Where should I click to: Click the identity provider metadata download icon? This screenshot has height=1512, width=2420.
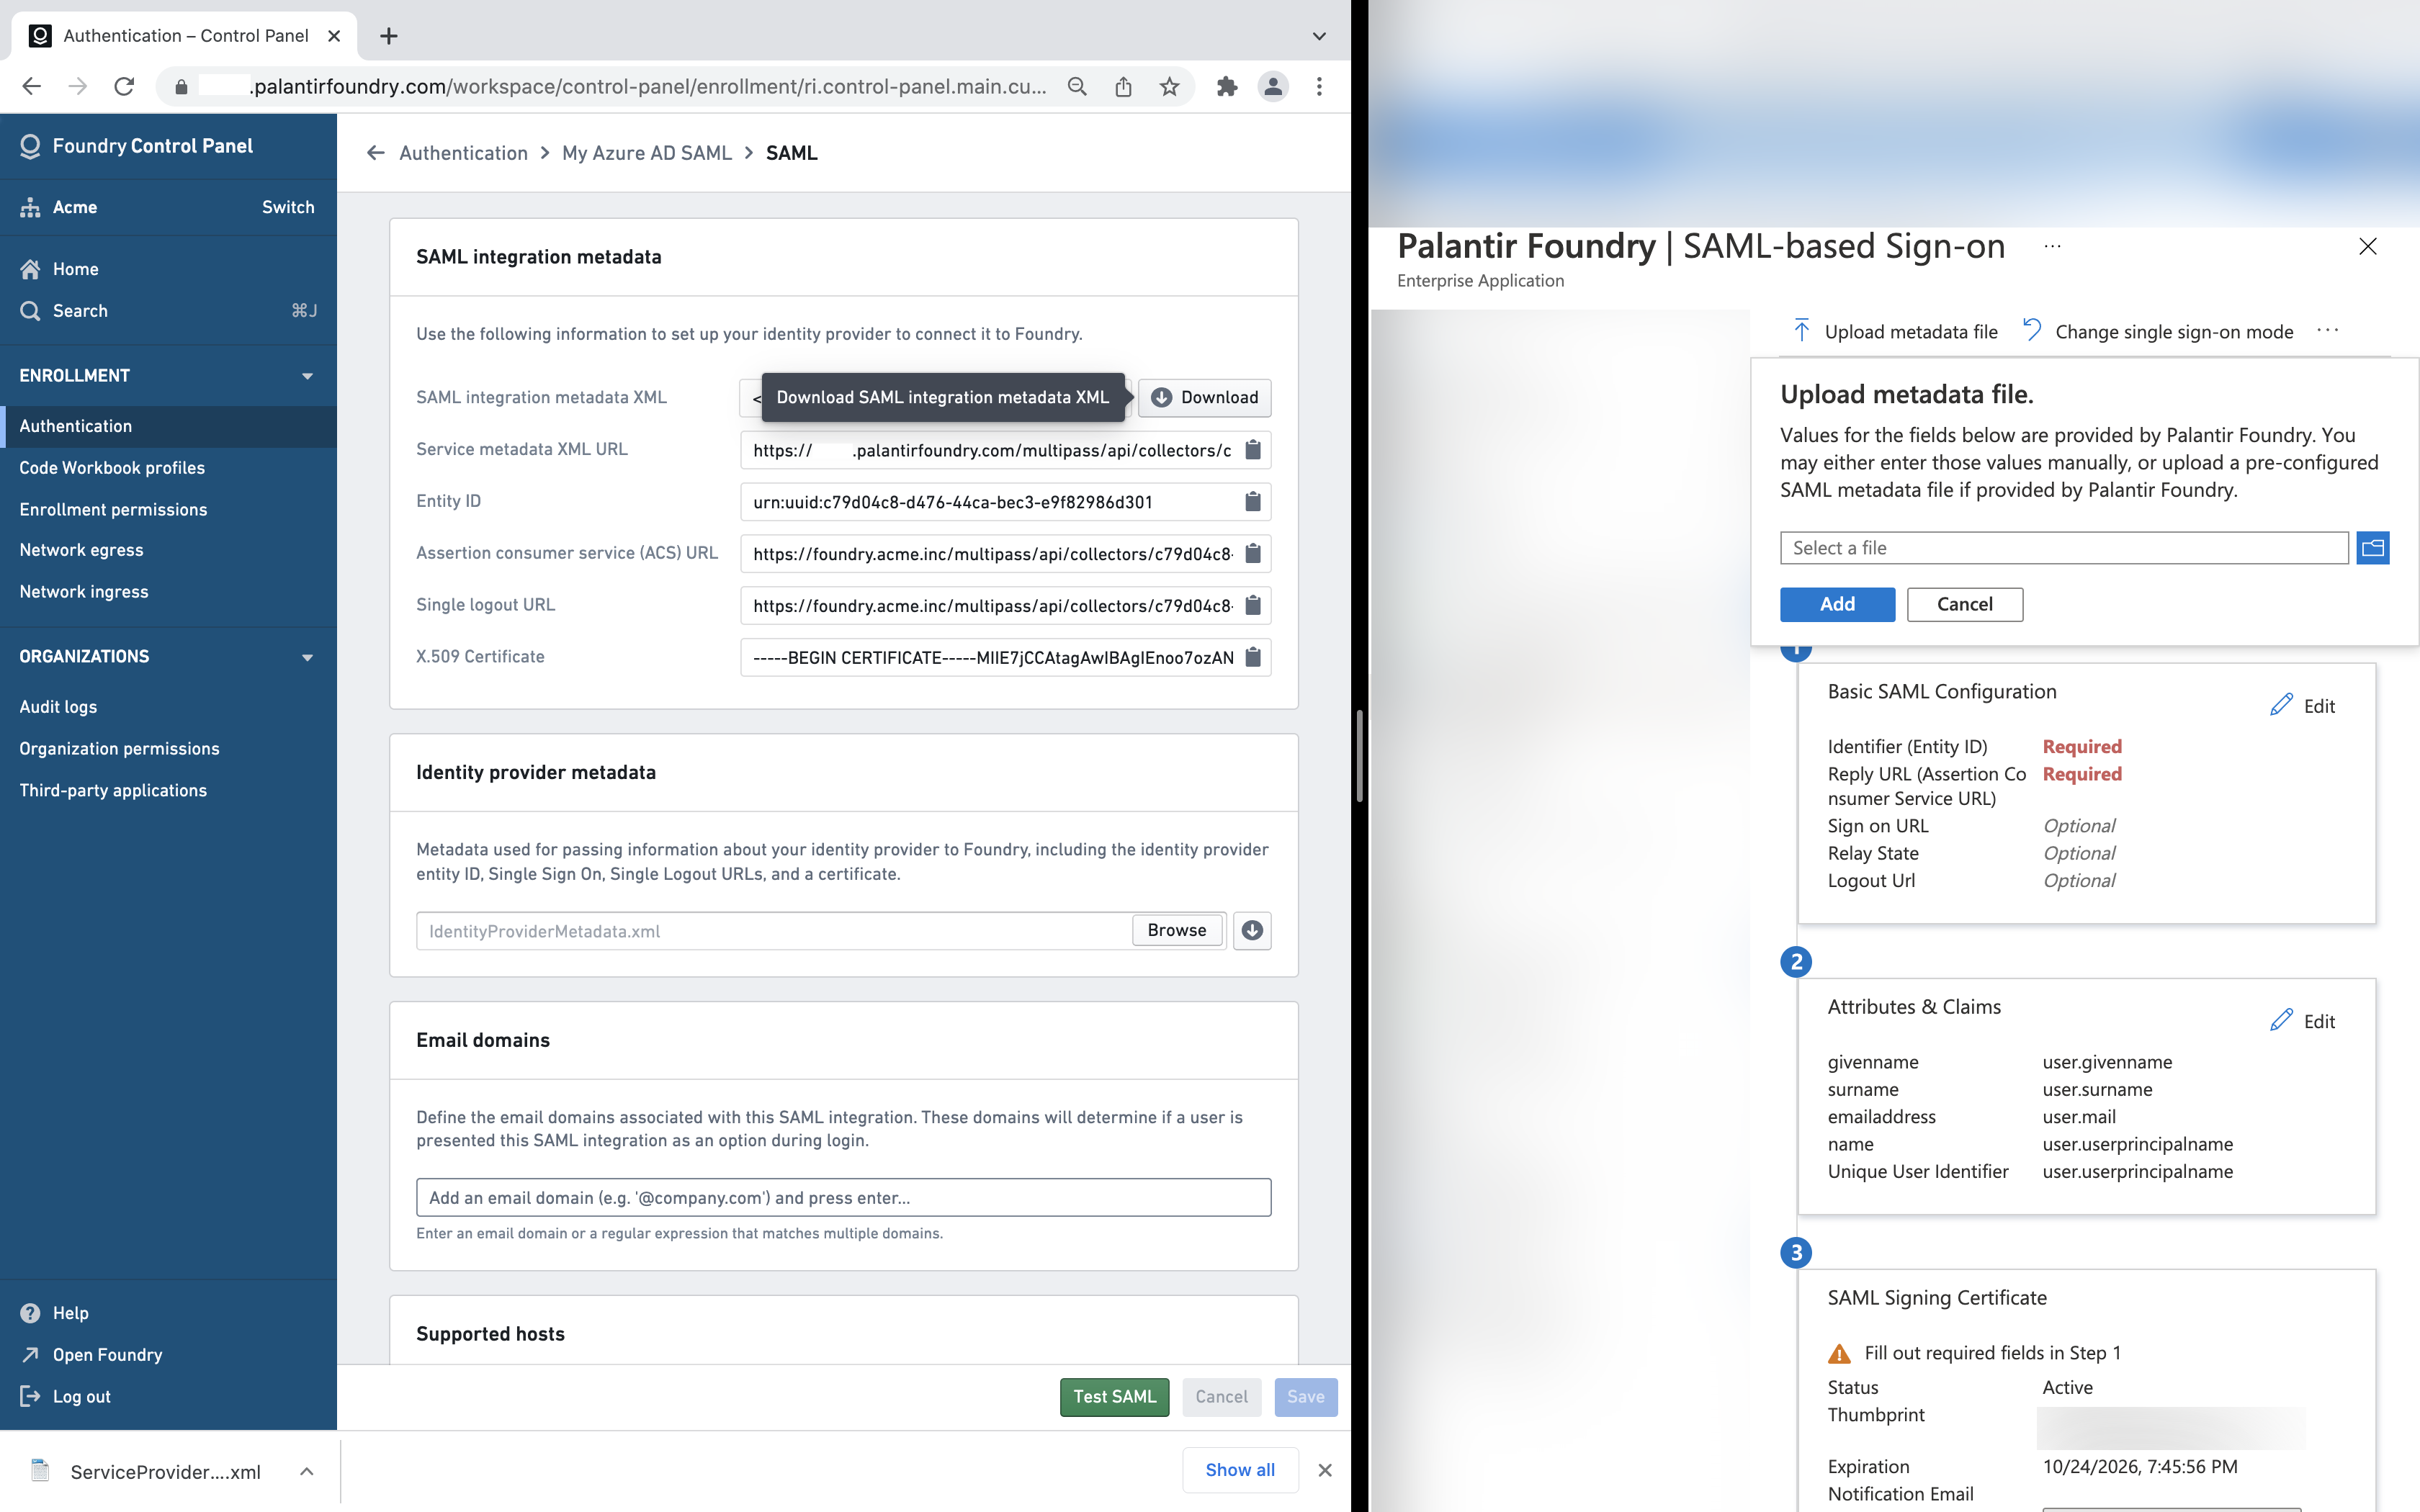coord(1252,931)
